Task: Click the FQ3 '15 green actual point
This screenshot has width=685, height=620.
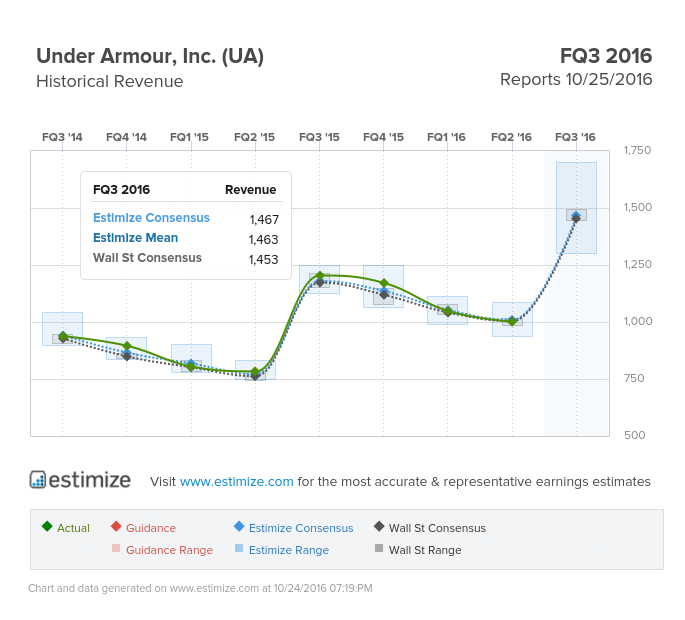Action: tap(319, 276)
